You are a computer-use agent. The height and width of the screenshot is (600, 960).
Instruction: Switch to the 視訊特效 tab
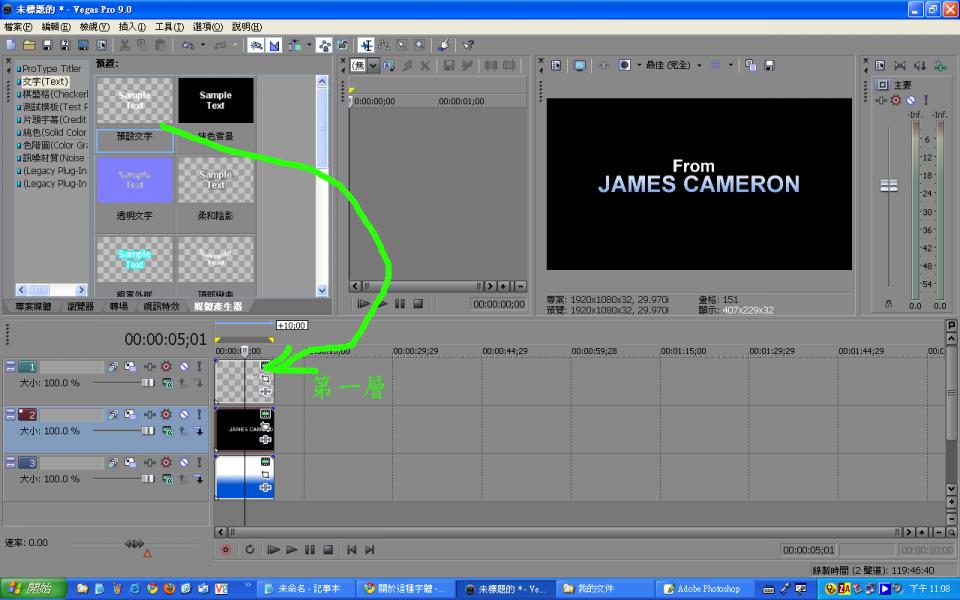161,306
